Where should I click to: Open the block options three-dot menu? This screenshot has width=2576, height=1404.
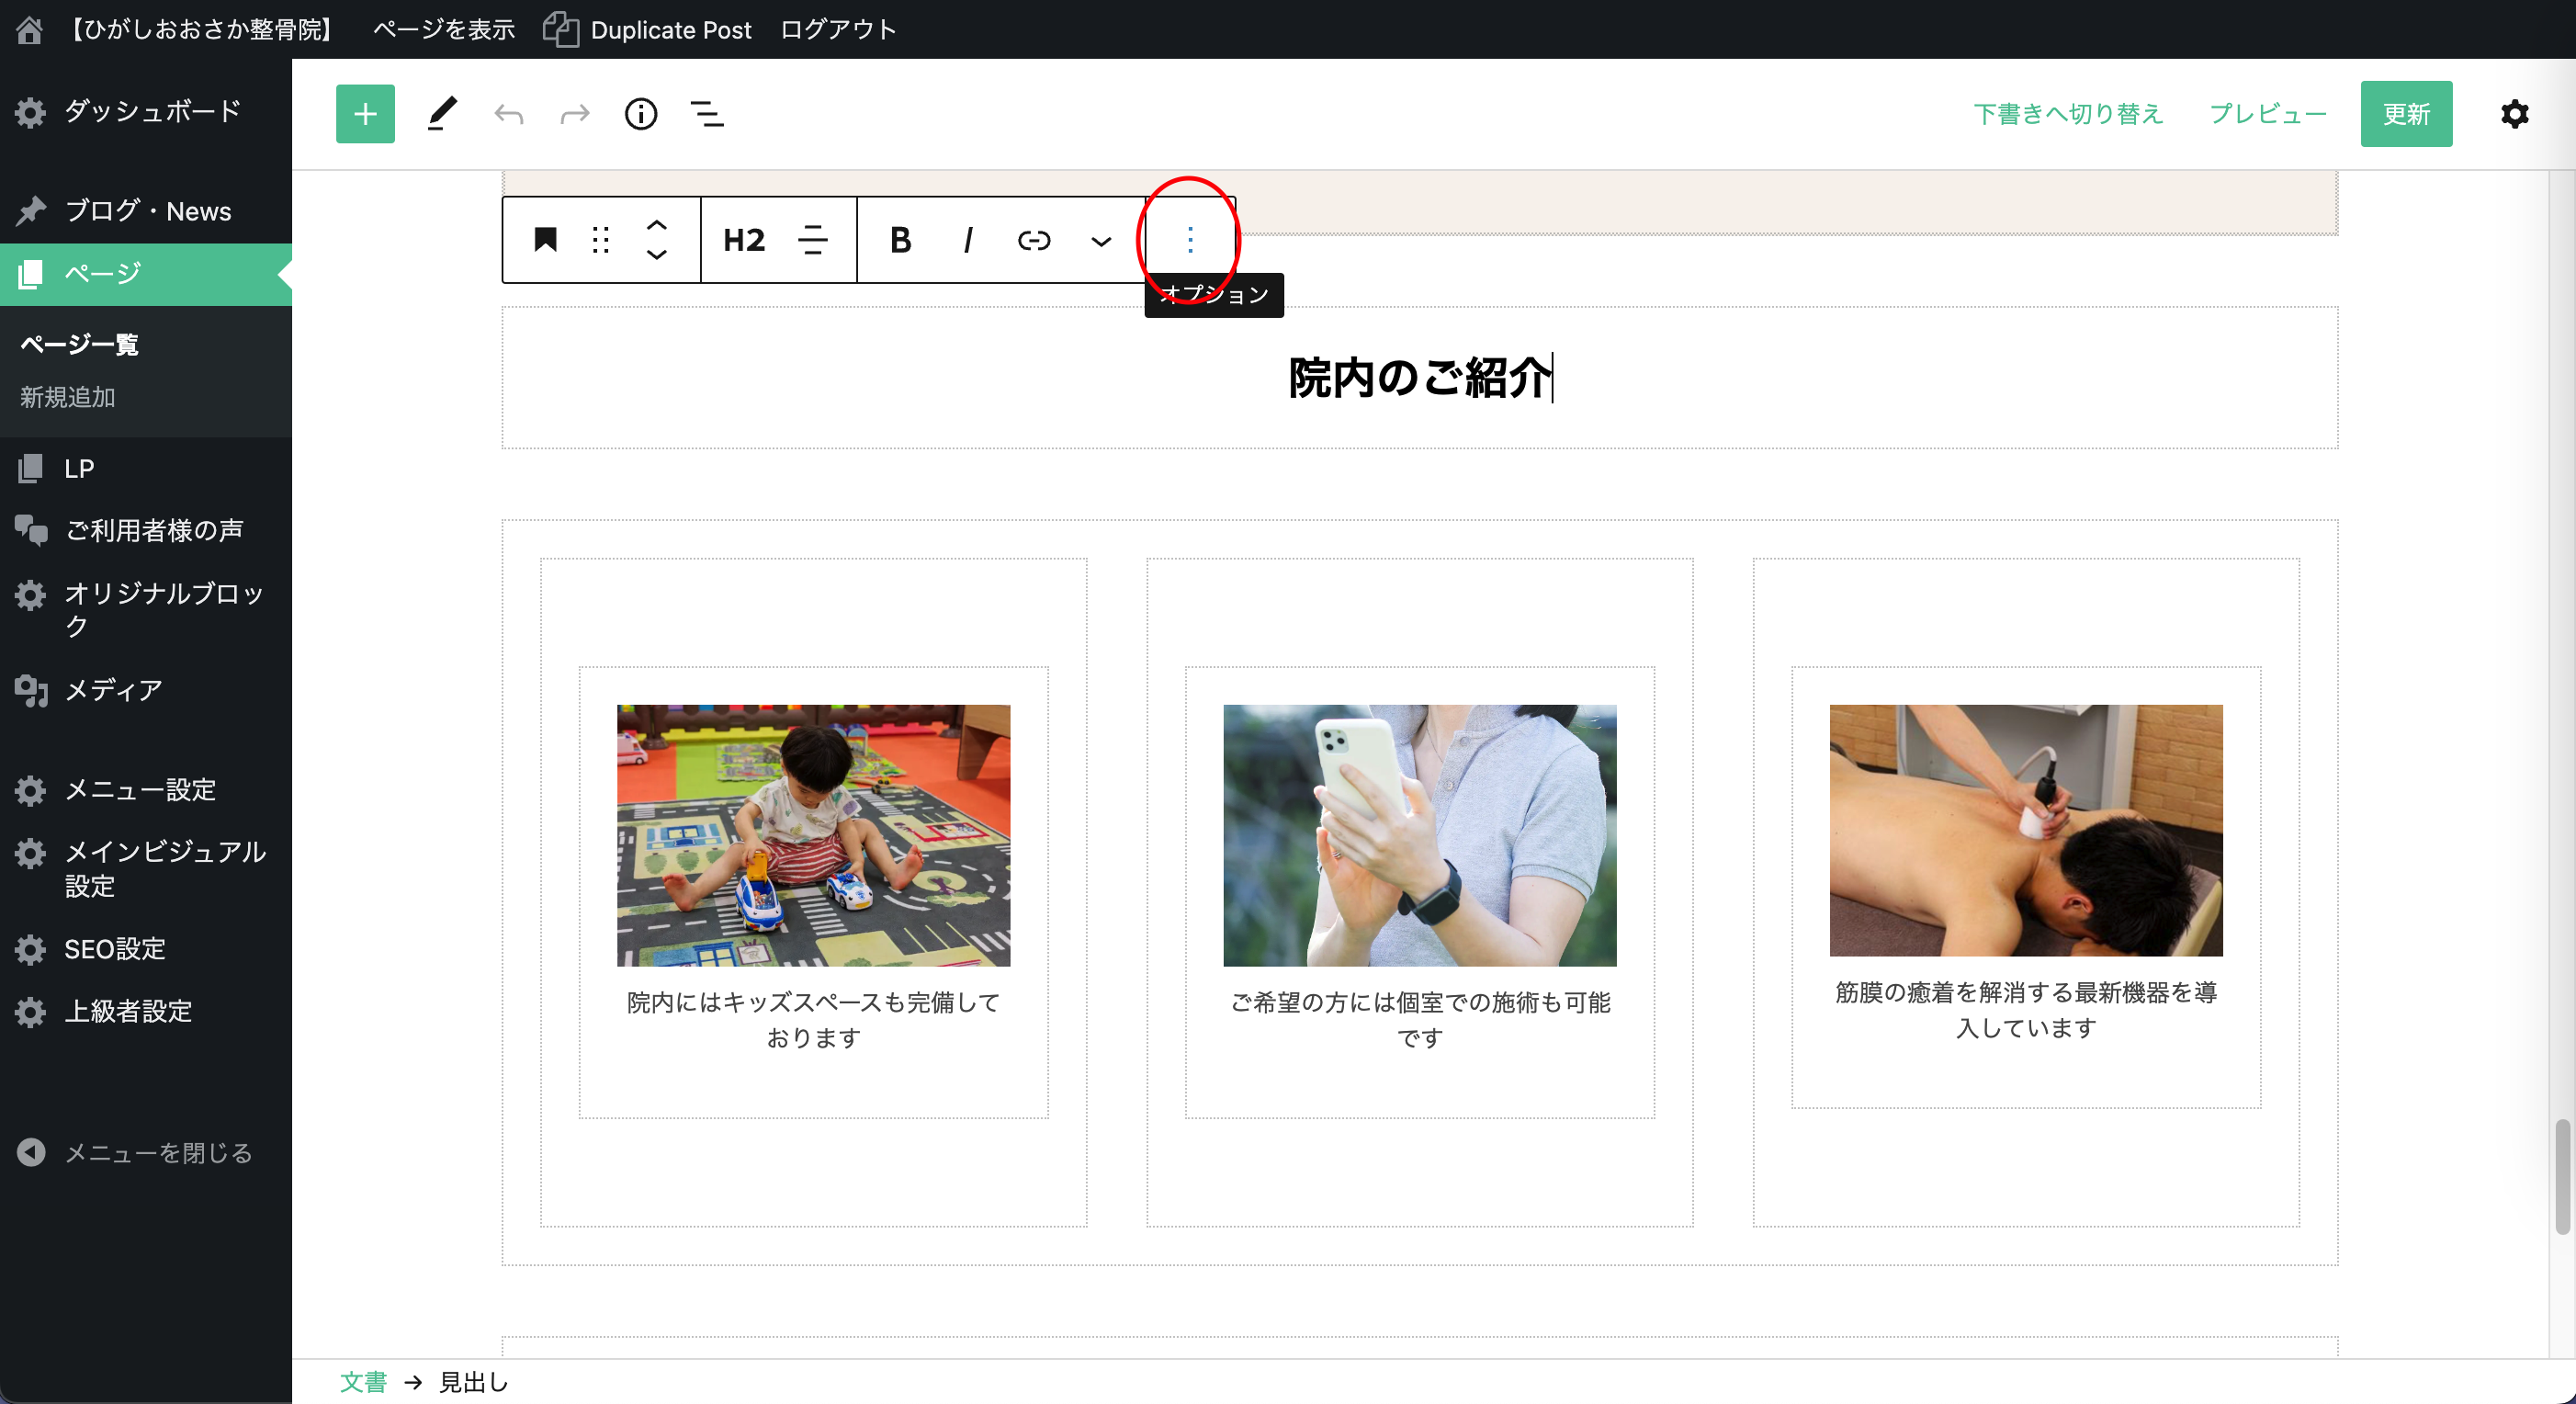point(1189,240)
